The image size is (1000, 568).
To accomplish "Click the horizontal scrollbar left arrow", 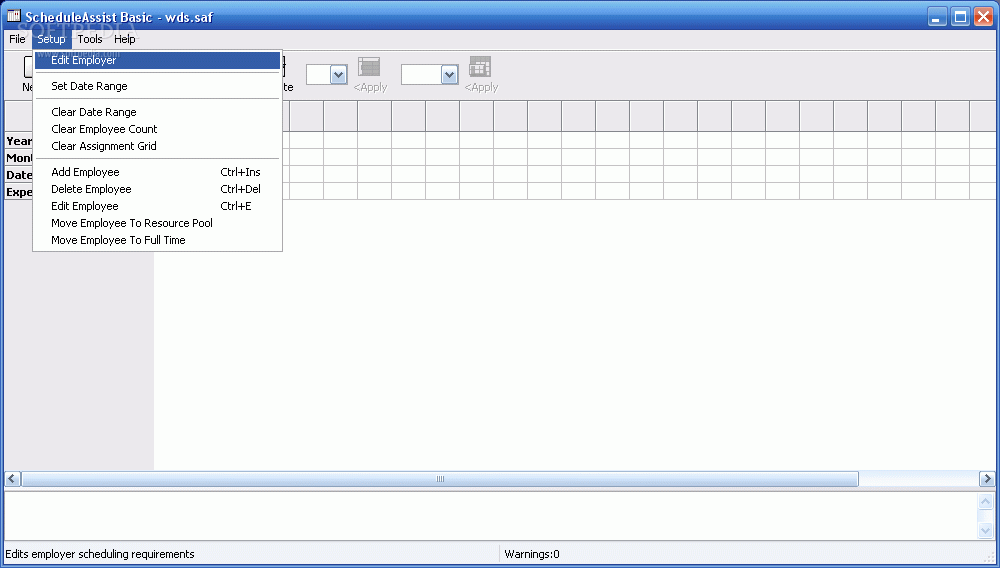I will (x=12, y=479).
